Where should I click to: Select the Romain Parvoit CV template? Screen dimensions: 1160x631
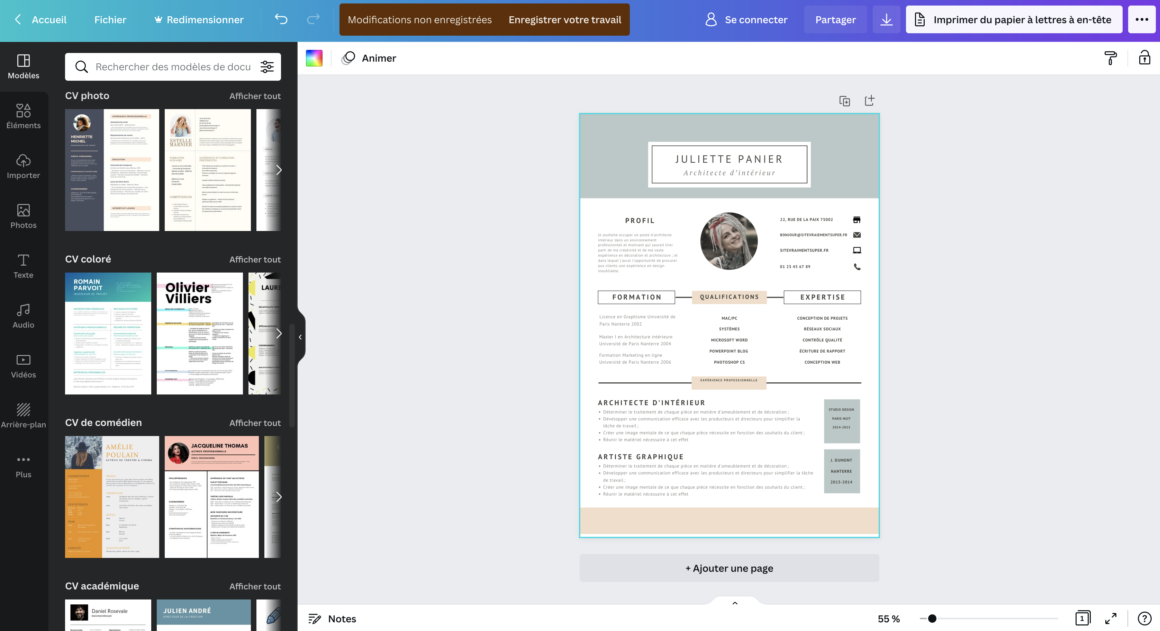(108, 333)
